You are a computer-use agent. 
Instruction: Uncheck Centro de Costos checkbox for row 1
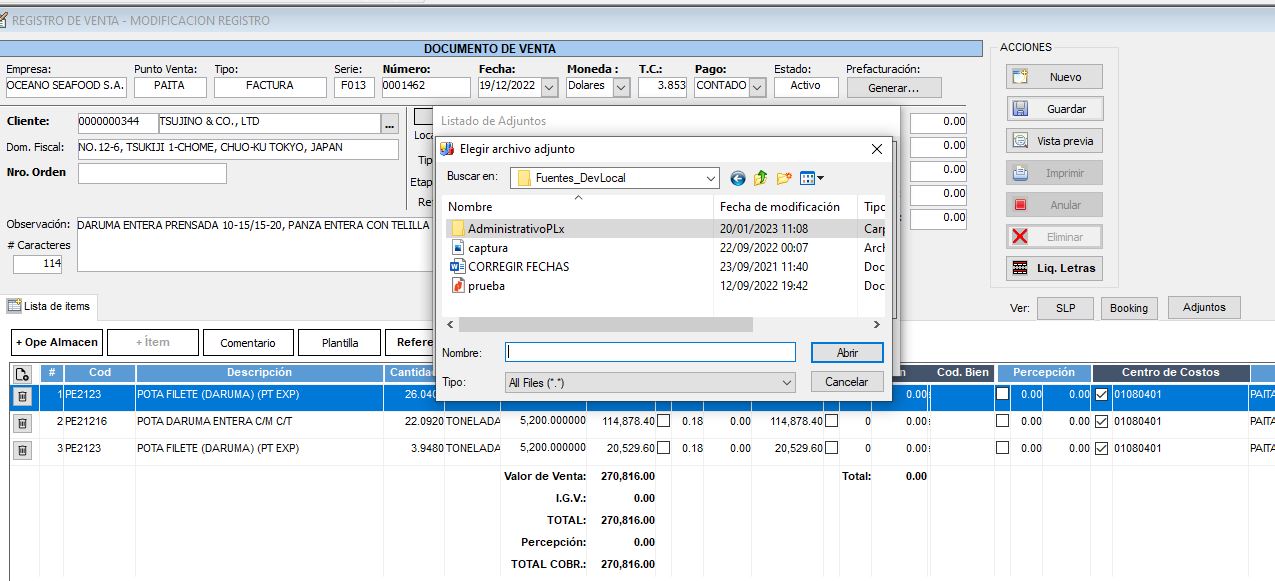[1102, 395]
